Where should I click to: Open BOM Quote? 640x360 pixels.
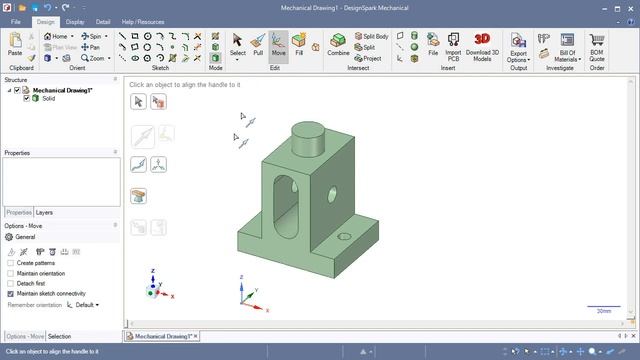597,47
